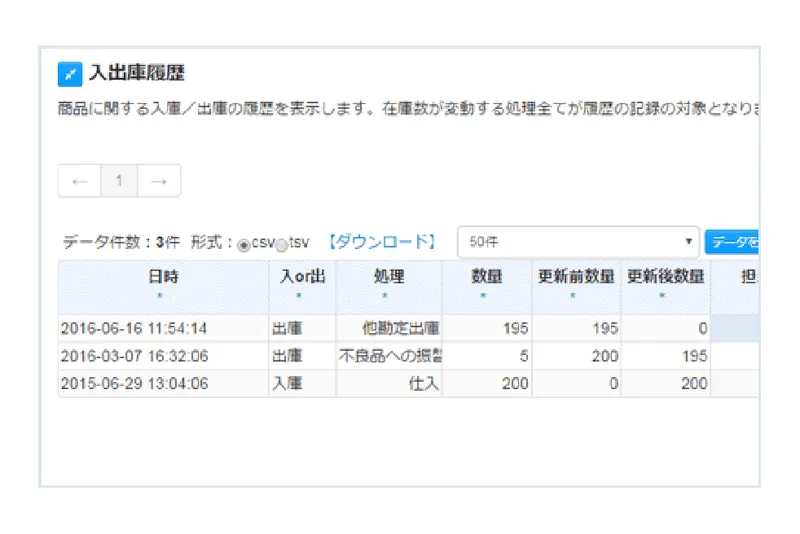Sort by the 入or出 column header
This screenshot has height=534, width=800.
tap(302, 287)
